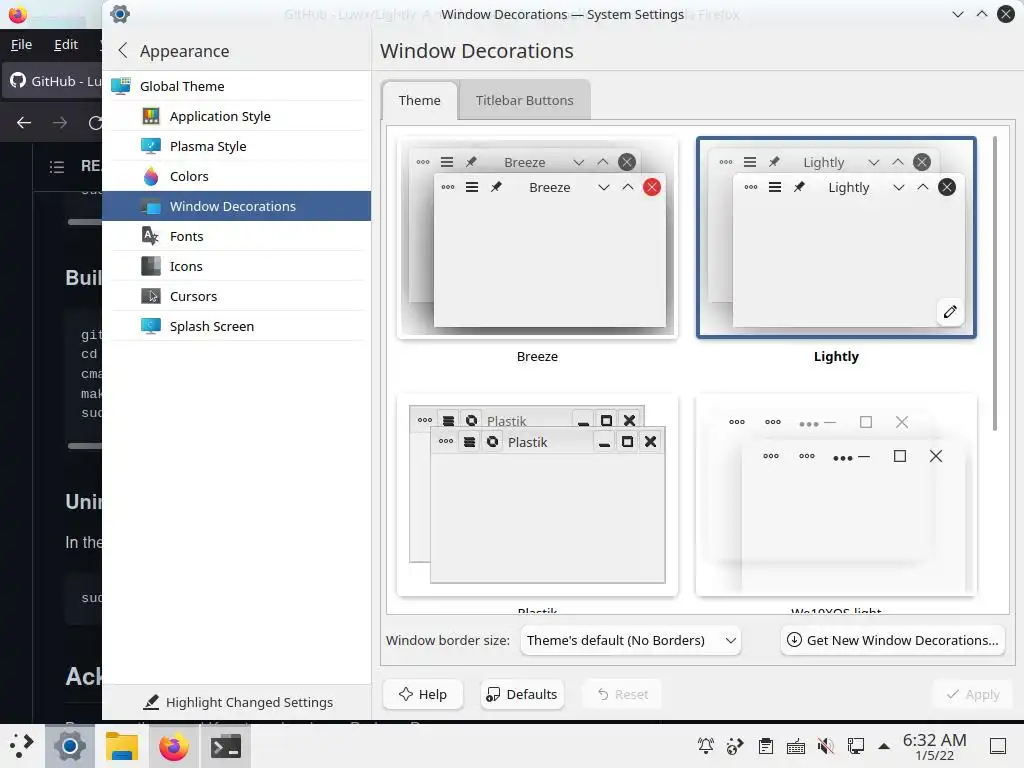This screenshot has height=768, width=1024.
Task: Switch to the Theme tab
Action: 419,101
